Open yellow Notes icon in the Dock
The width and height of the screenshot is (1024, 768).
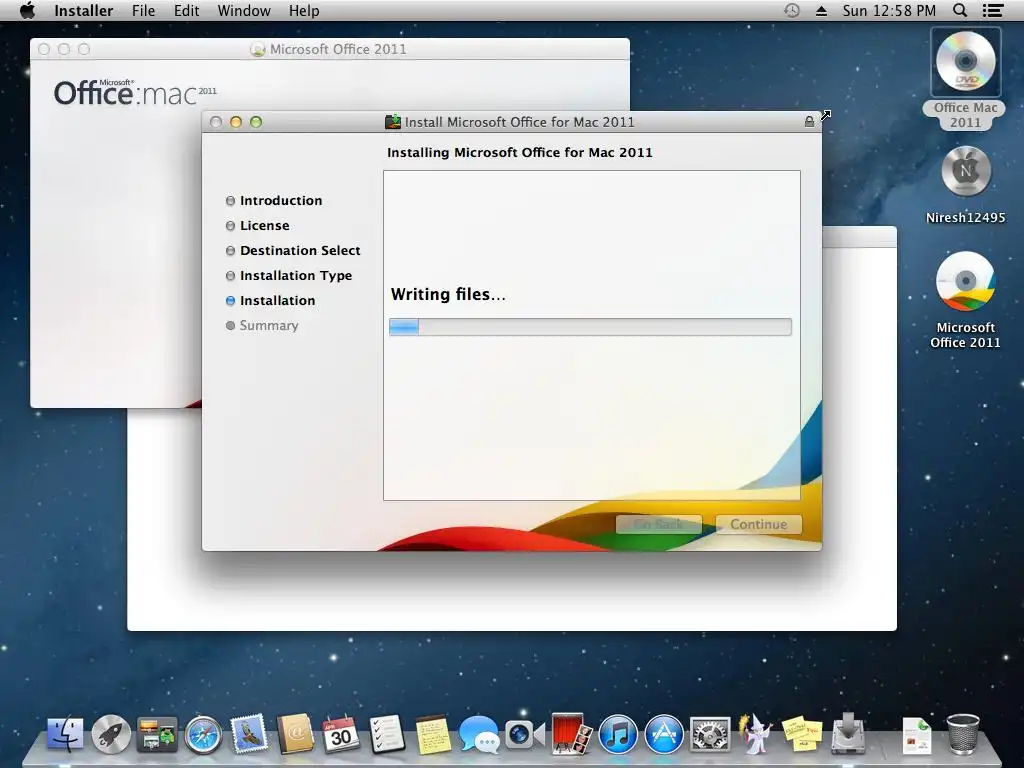433,735
